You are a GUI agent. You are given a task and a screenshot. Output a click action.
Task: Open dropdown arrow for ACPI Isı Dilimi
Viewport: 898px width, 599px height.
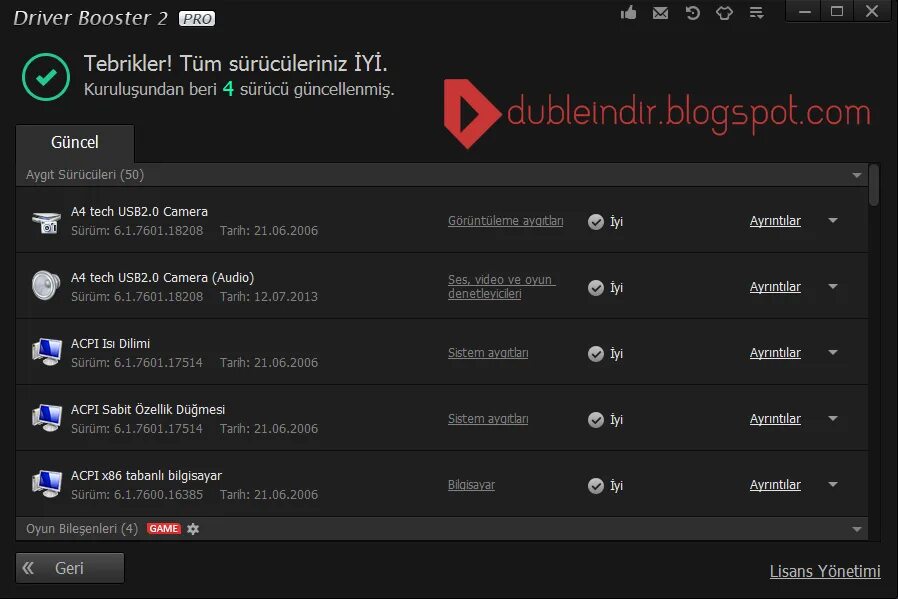[x=833, y=352]
